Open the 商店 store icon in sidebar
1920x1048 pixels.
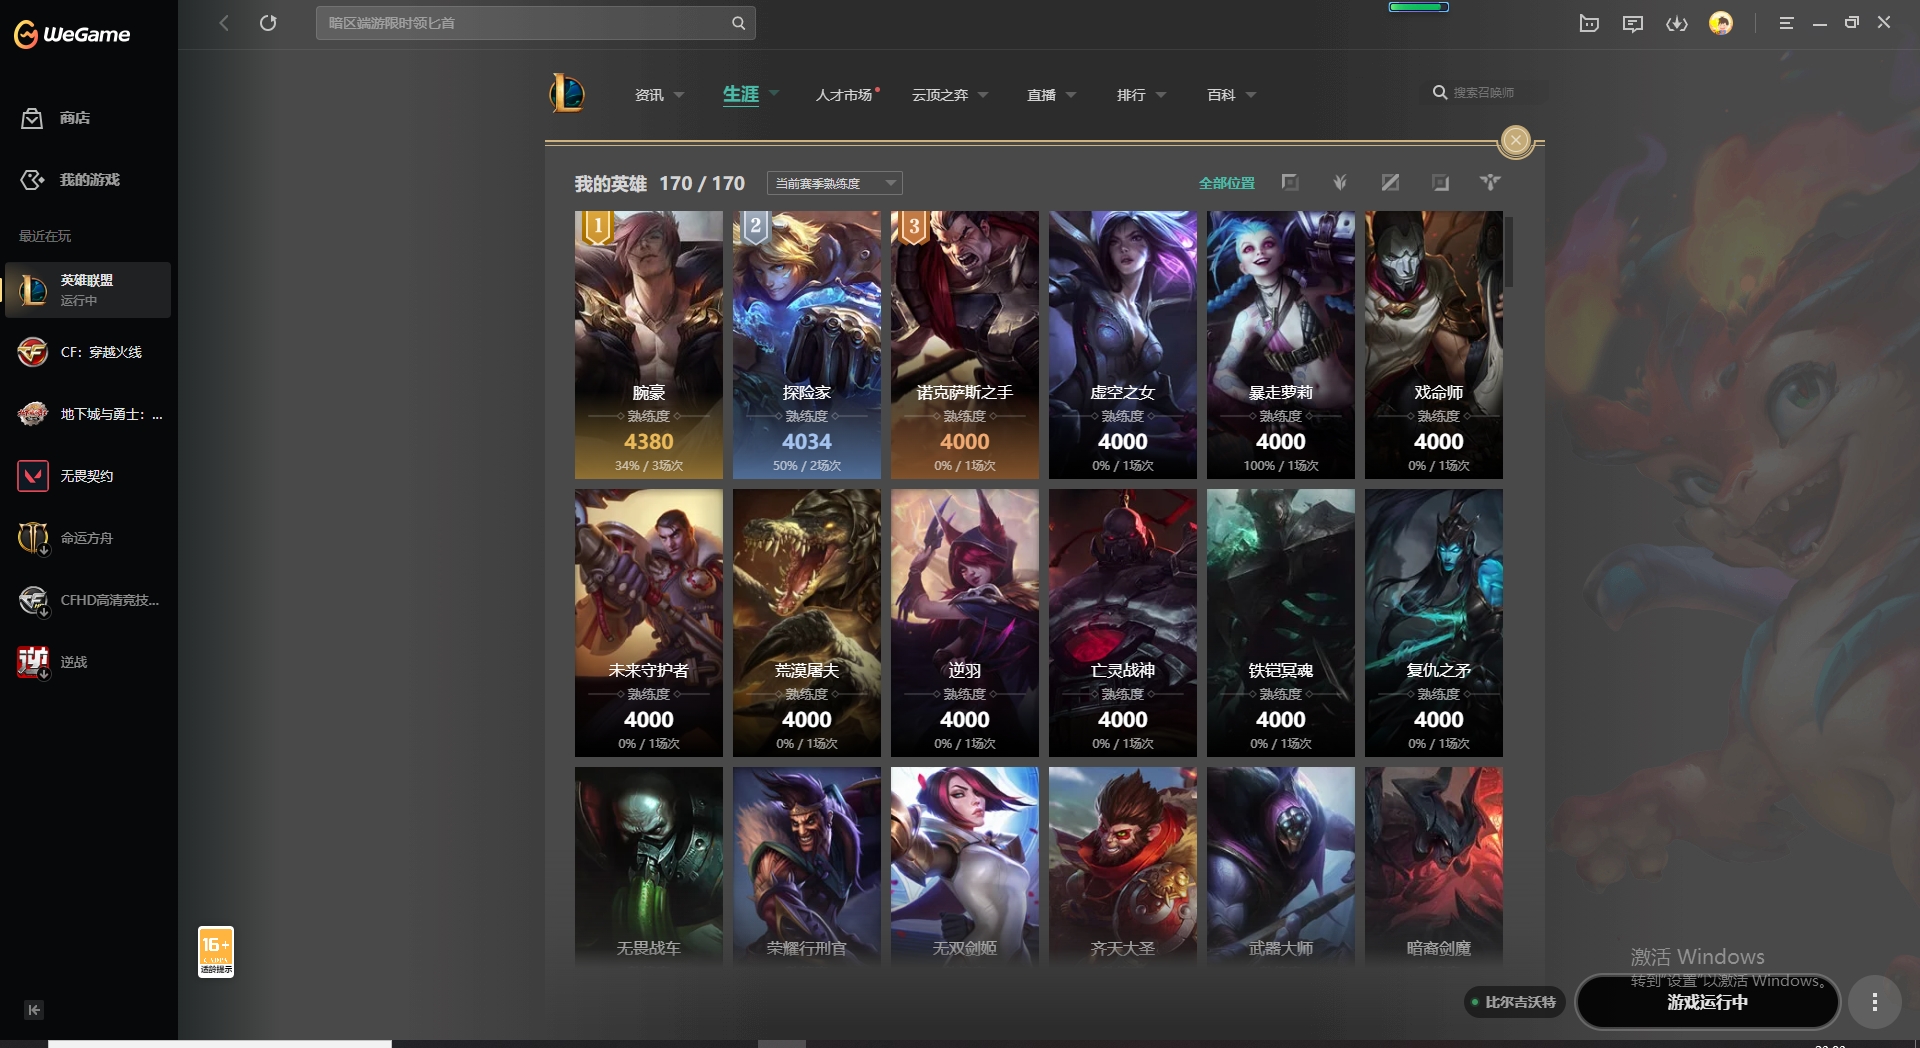(x=32, y=118)
